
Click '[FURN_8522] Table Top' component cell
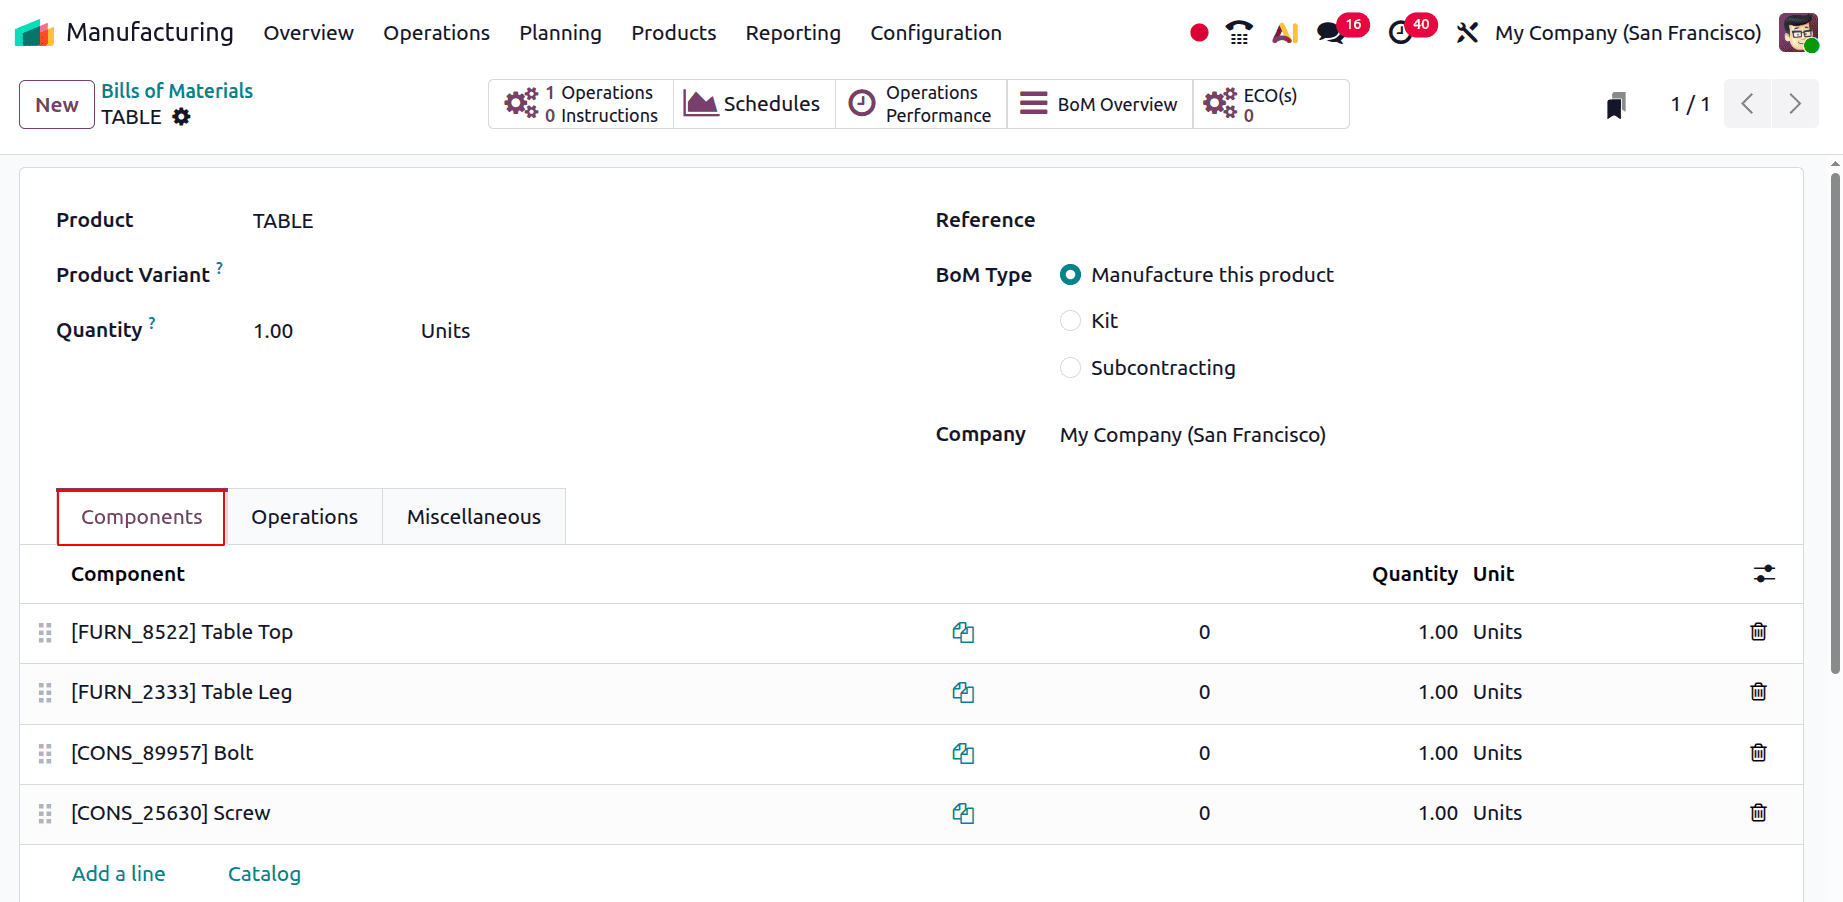[182, 632]
